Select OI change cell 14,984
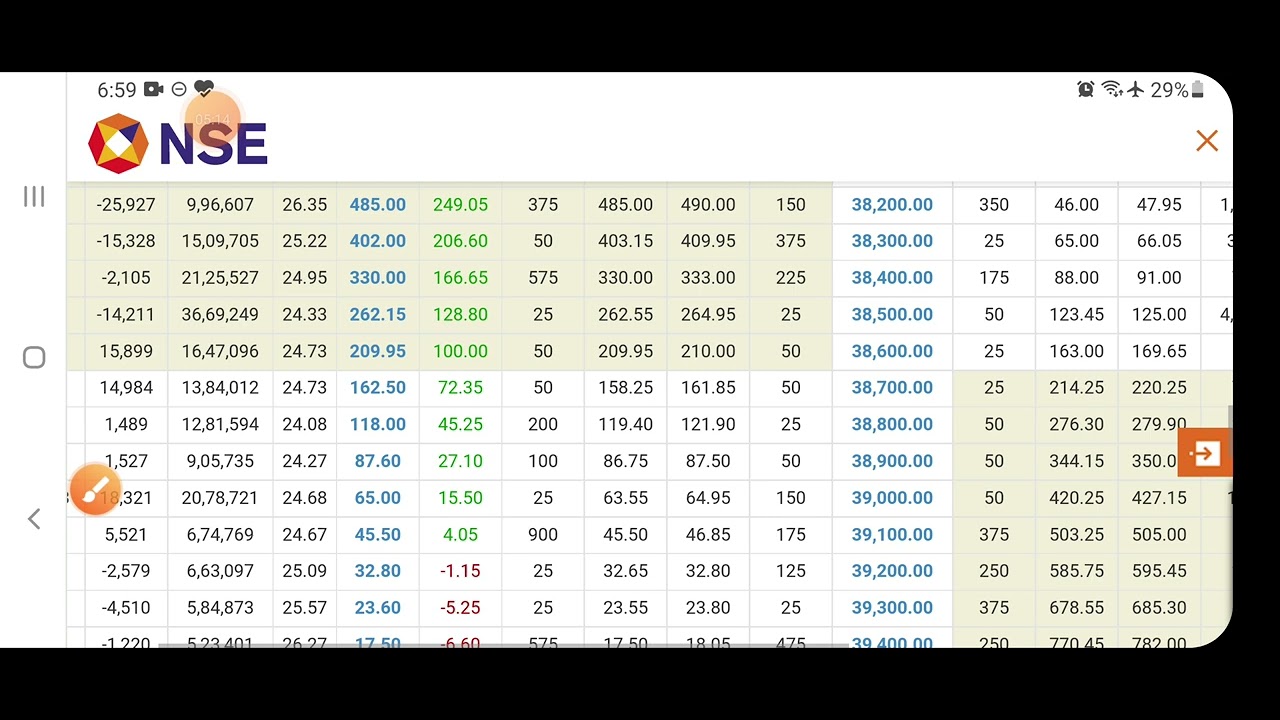 click(126, 388)
